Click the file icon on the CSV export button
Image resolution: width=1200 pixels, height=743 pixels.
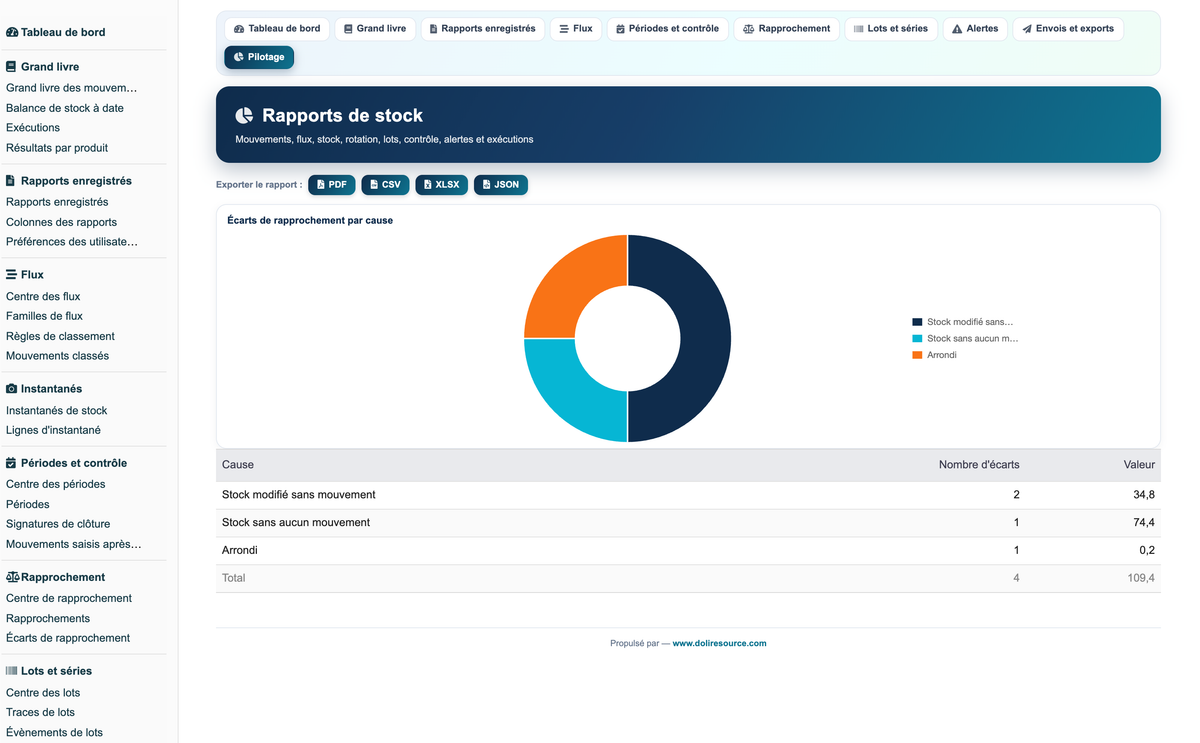pos(374,185)
